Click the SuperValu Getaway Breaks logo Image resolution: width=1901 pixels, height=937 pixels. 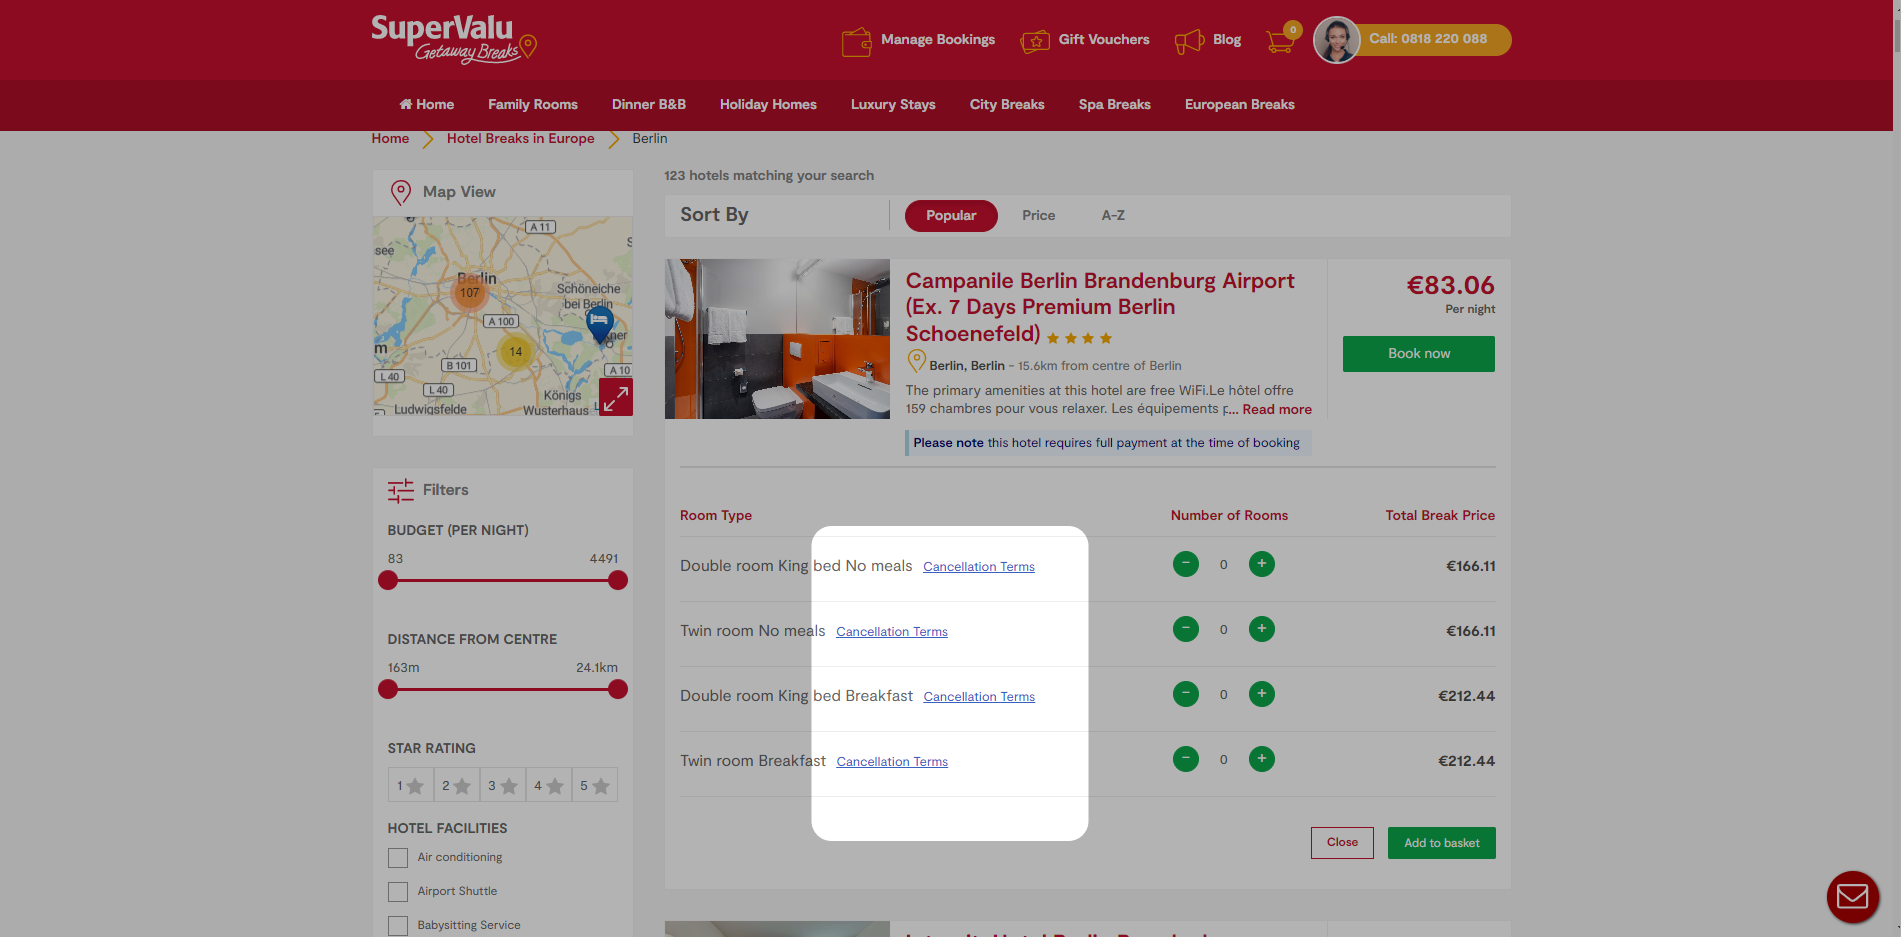tap(453, 39)
